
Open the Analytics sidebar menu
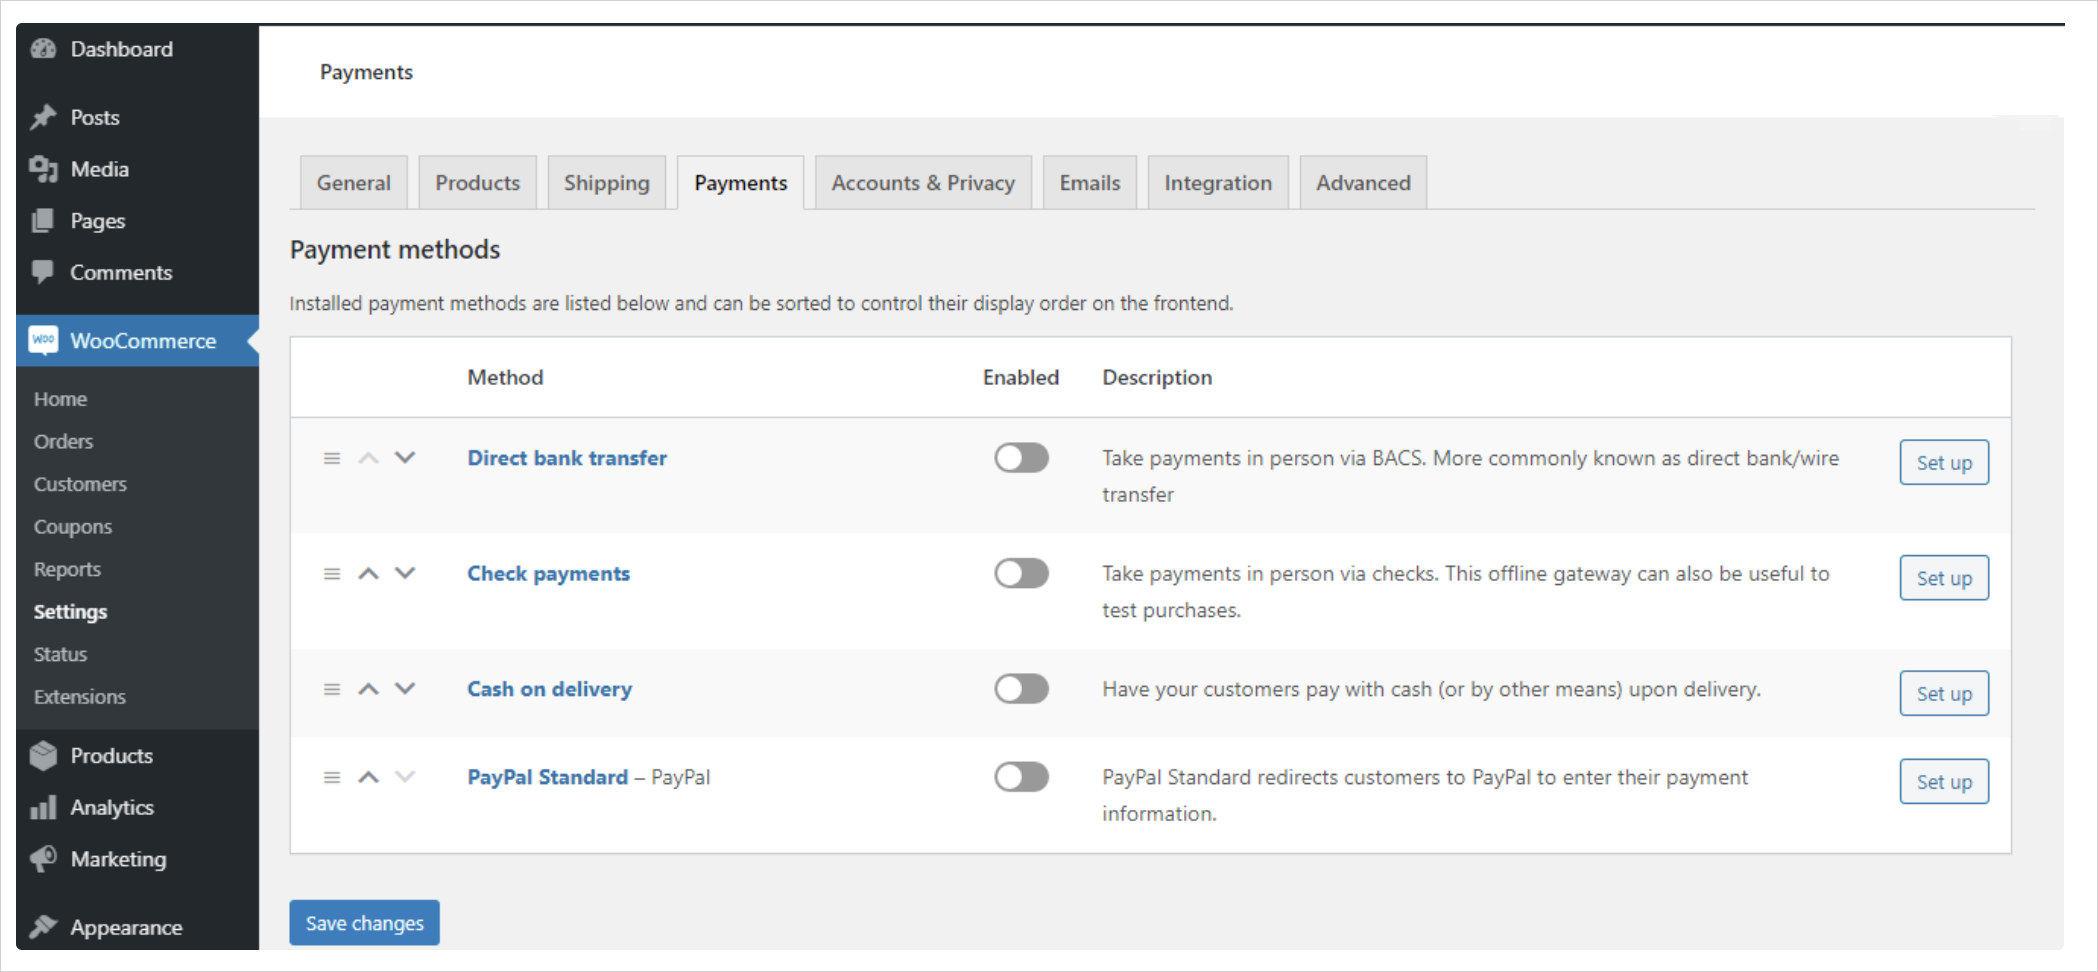(x=138, y=807)
